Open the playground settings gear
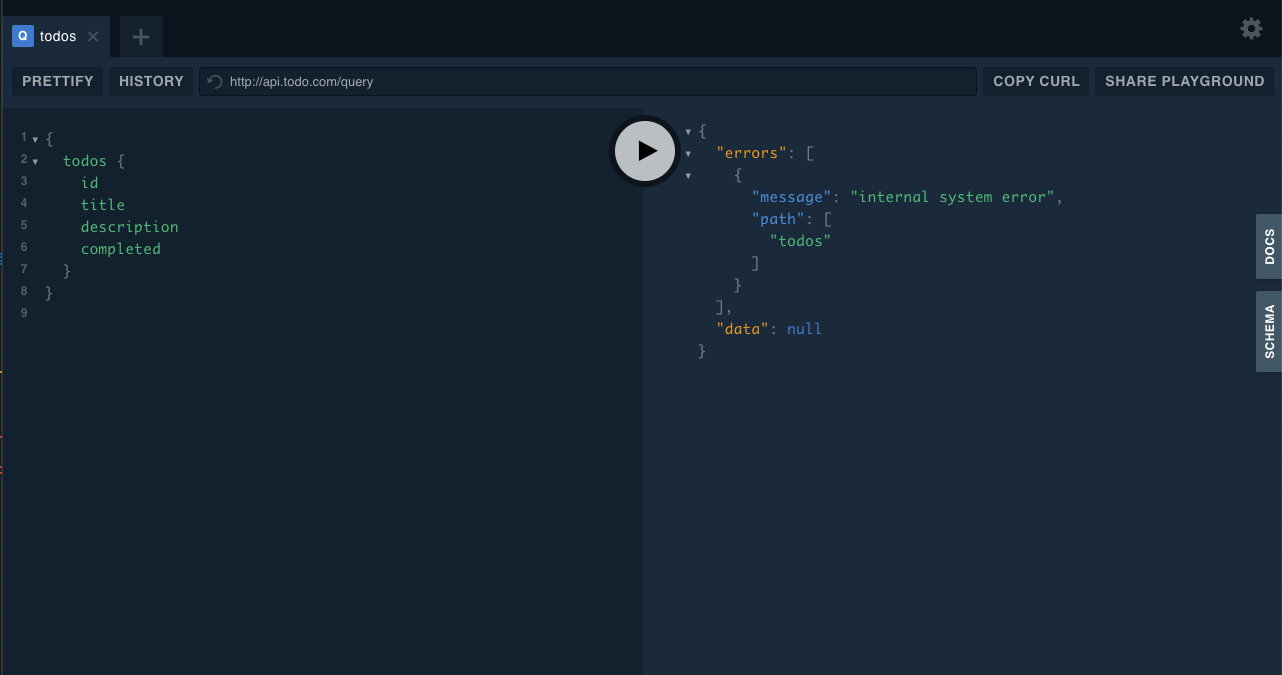This screenshot has width=1282, height=675. (x=1250, y=28)
